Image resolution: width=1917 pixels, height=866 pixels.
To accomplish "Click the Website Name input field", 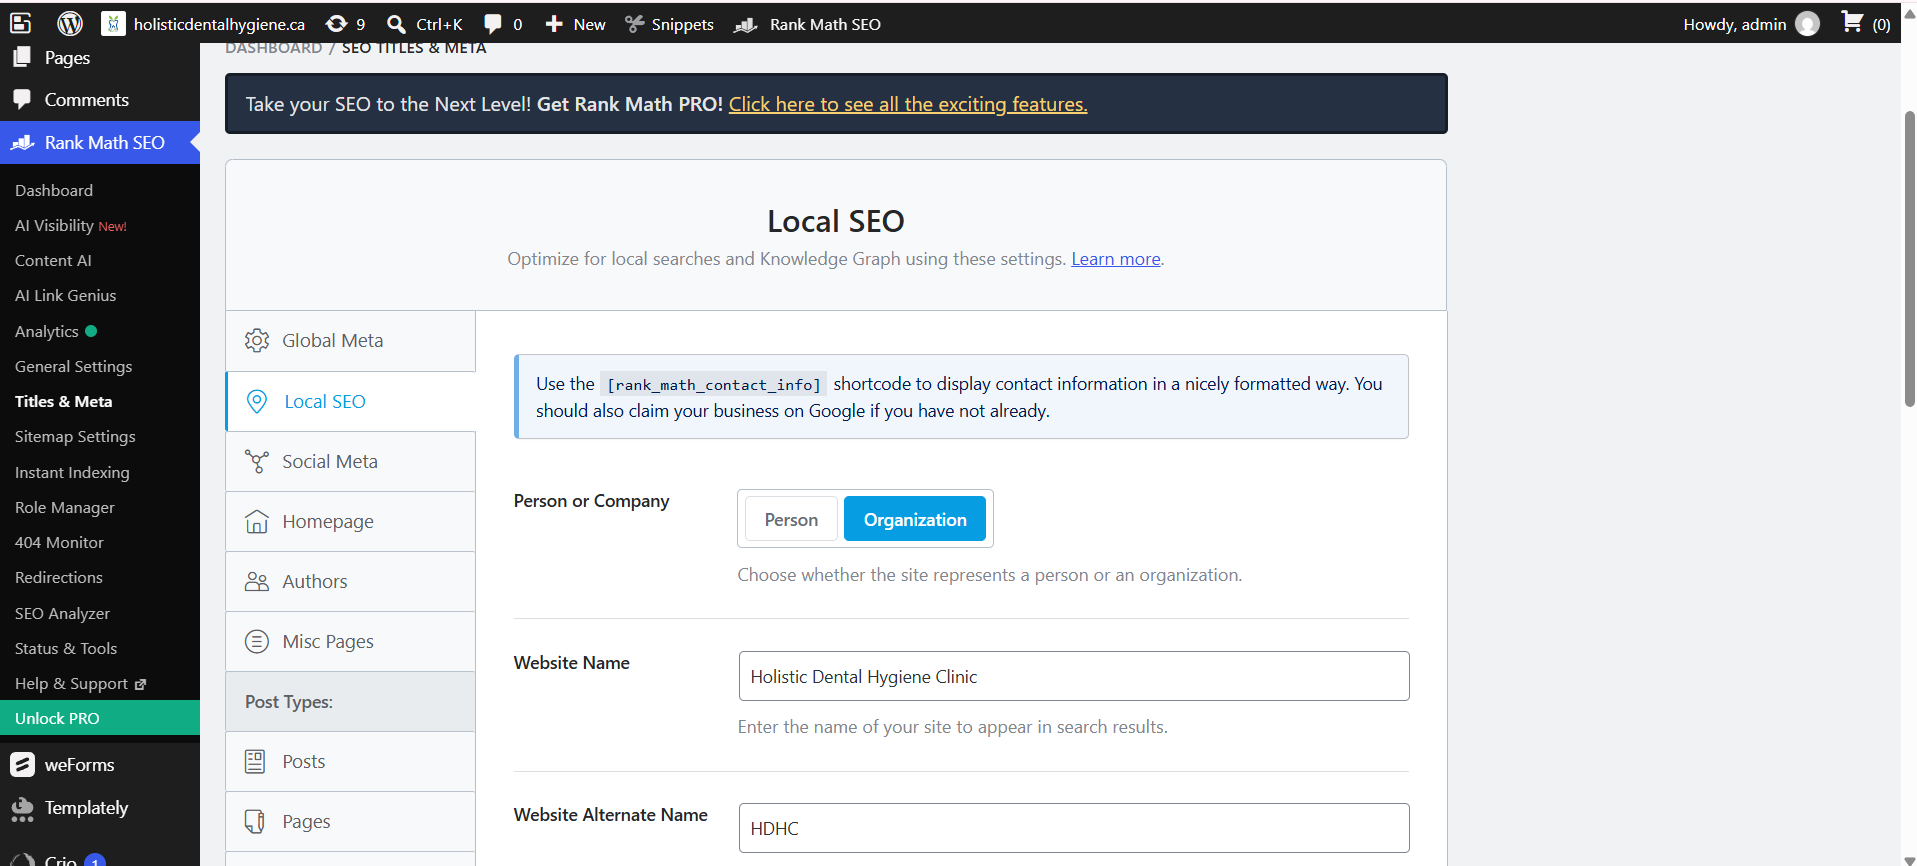I will click(x=1074, y=676).
